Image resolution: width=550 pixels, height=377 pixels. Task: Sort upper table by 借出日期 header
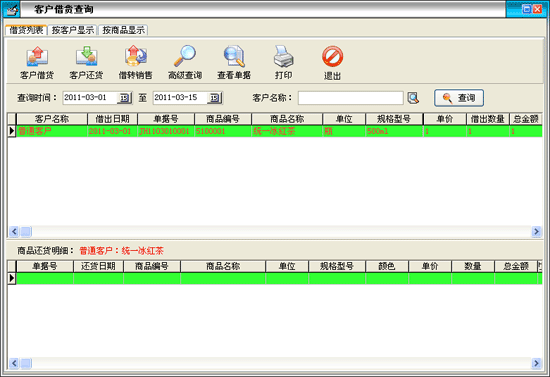112,119
